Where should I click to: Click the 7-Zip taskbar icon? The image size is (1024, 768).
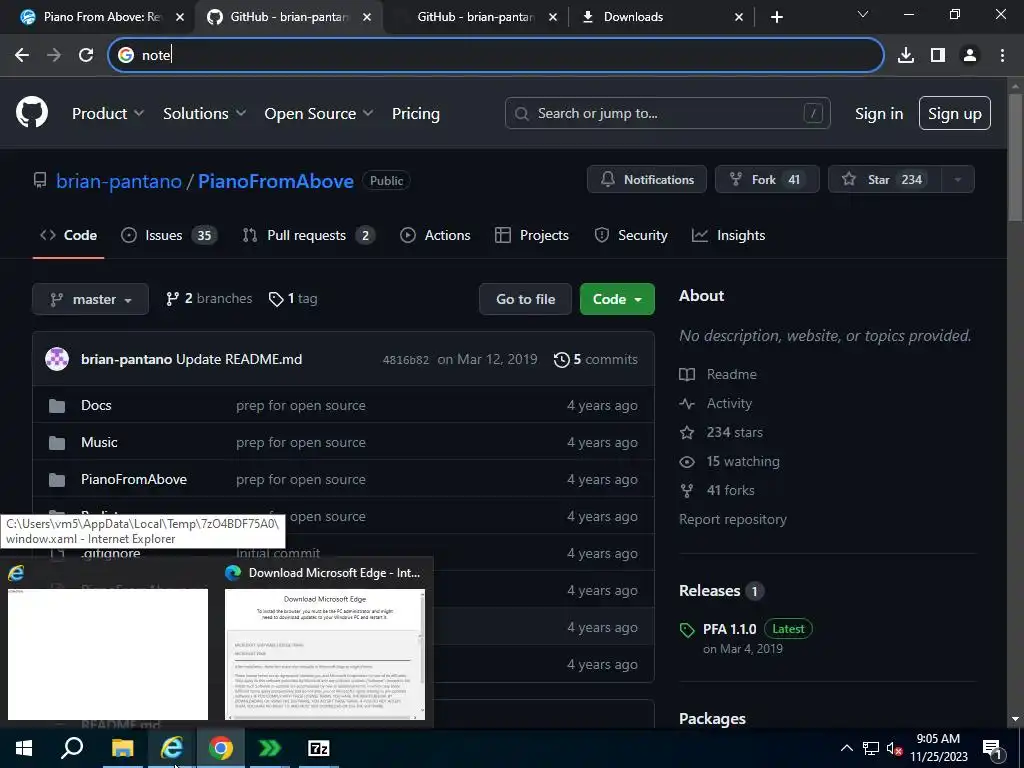pyautogui.click(x=319, y=748)
